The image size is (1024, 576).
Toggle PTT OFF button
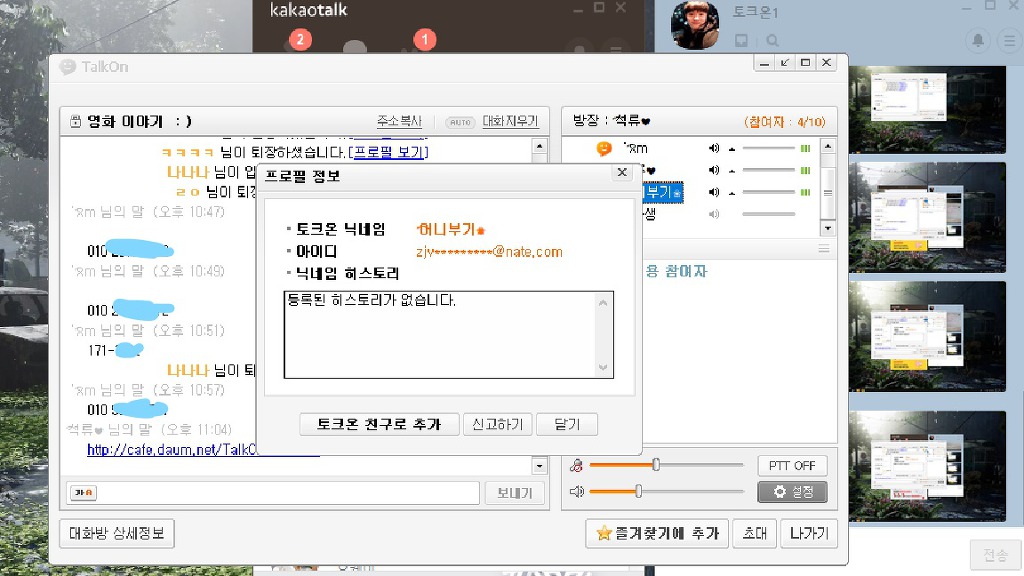coord(792,466)
